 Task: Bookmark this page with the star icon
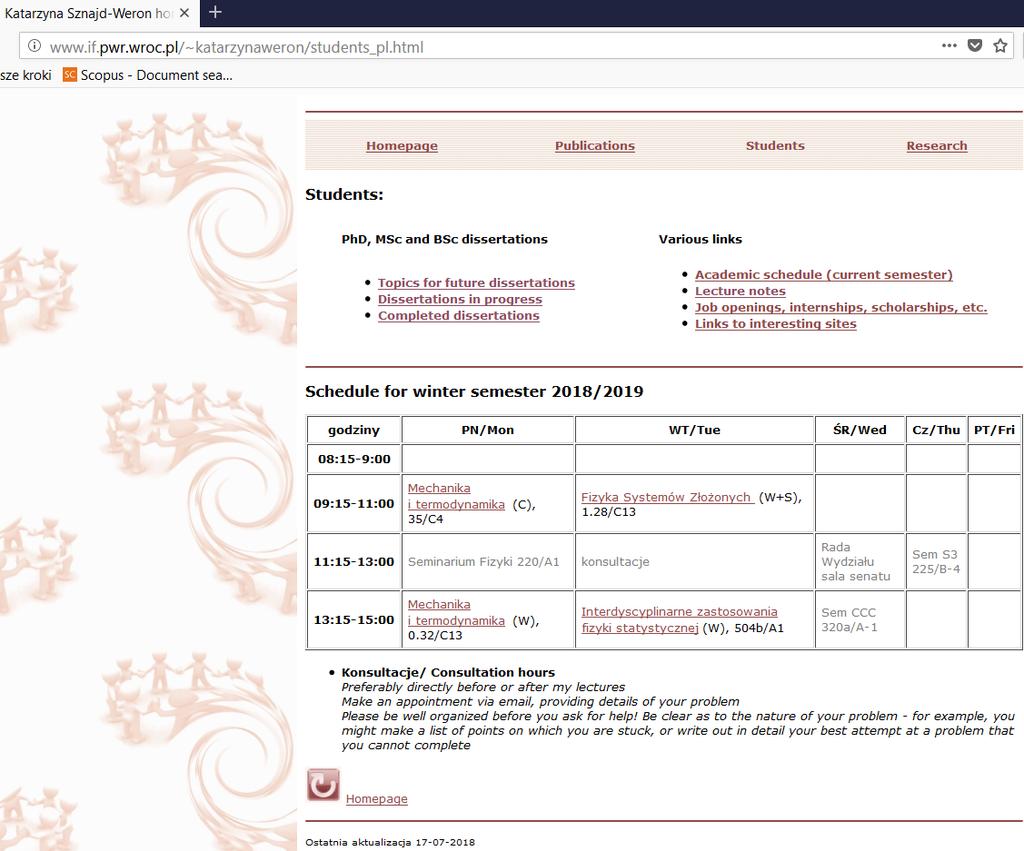point(1000,46)
